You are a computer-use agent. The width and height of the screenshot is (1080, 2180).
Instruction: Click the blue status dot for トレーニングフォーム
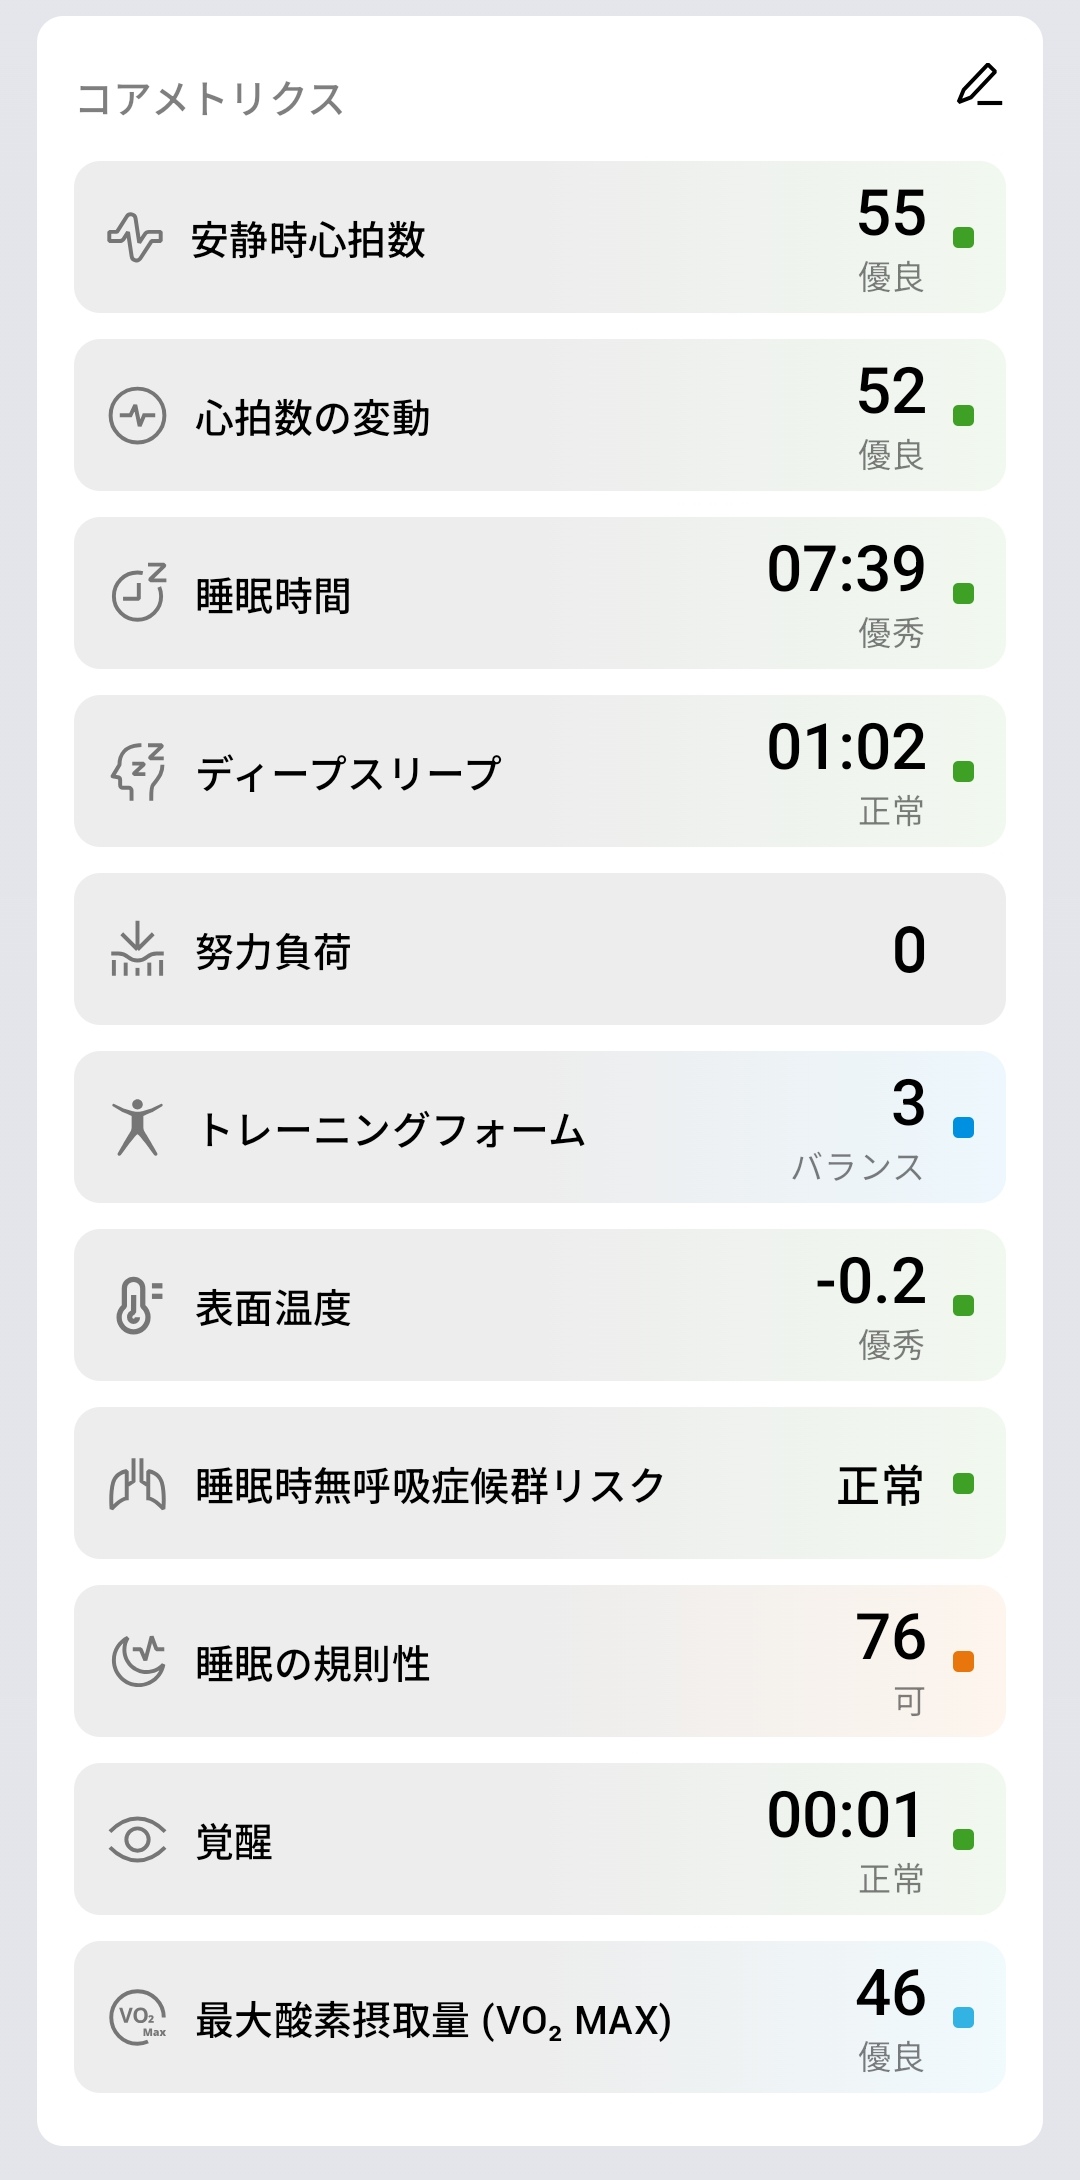pyautogui.click(x=963, y=1128)
